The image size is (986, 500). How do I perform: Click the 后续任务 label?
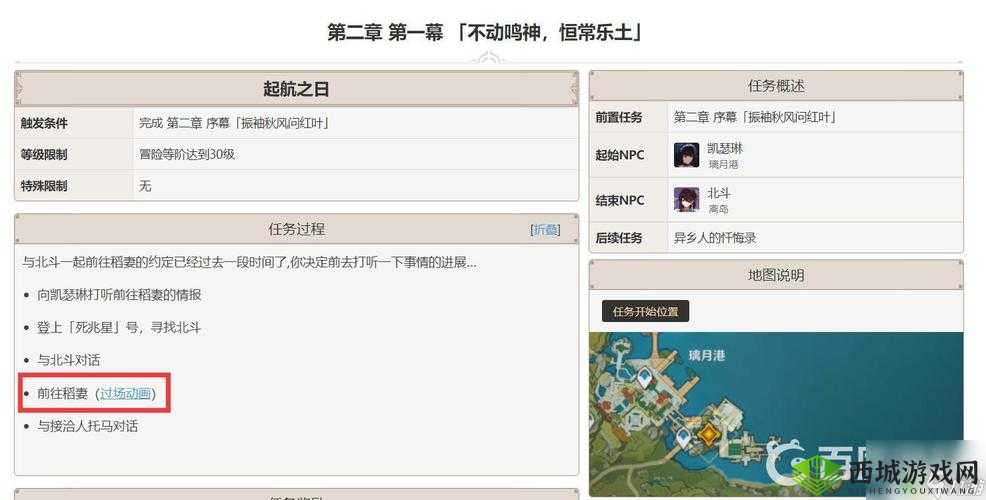coord(619,238)
